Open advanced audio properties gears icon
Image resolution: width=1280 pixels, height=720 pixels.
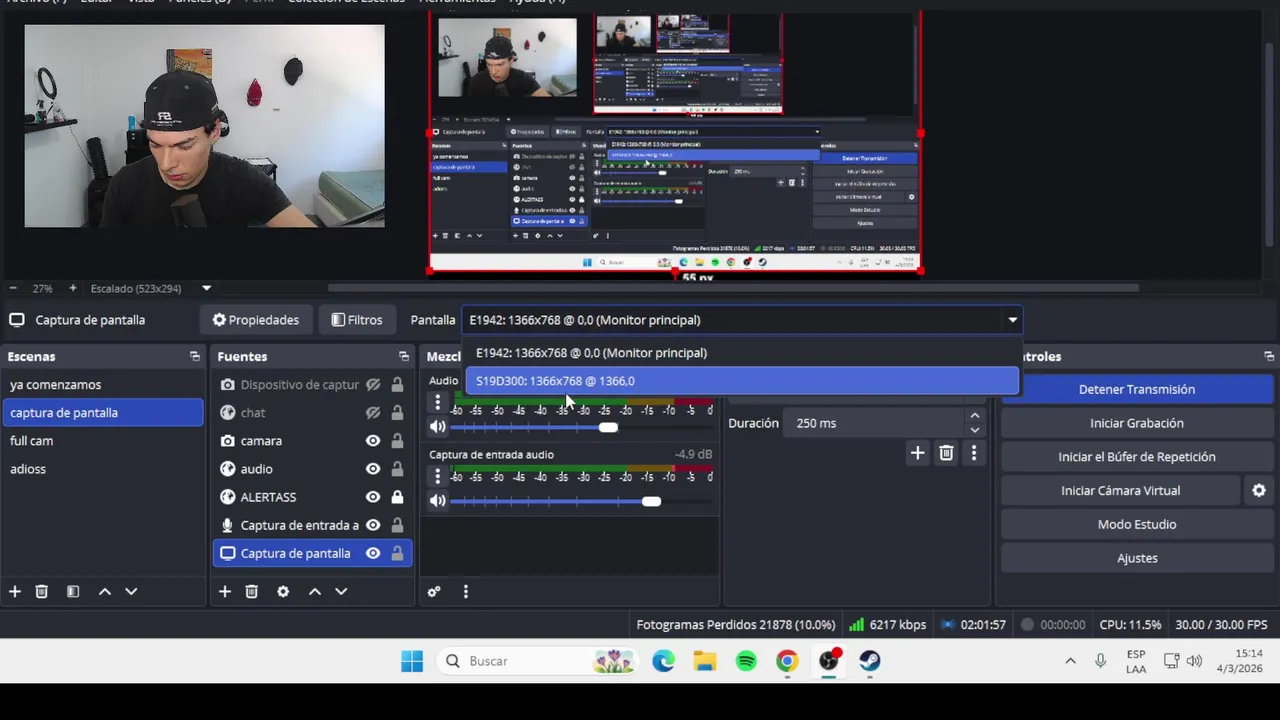pos(434,591)
